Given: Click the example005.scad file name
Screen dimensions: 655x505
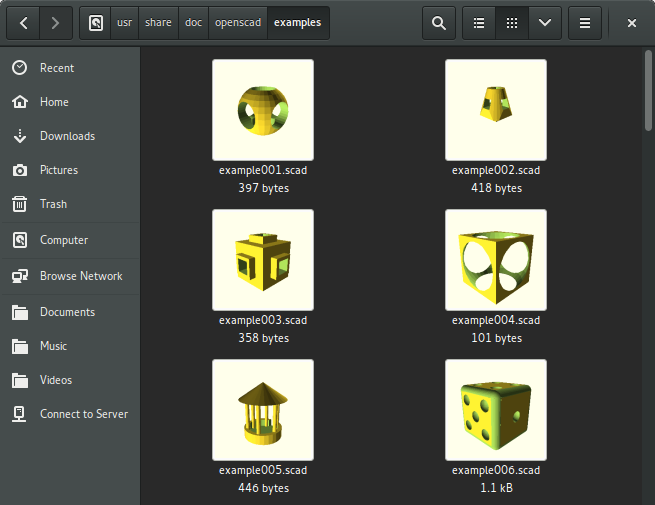Looking at the screenshot, I should click(263, 470).
